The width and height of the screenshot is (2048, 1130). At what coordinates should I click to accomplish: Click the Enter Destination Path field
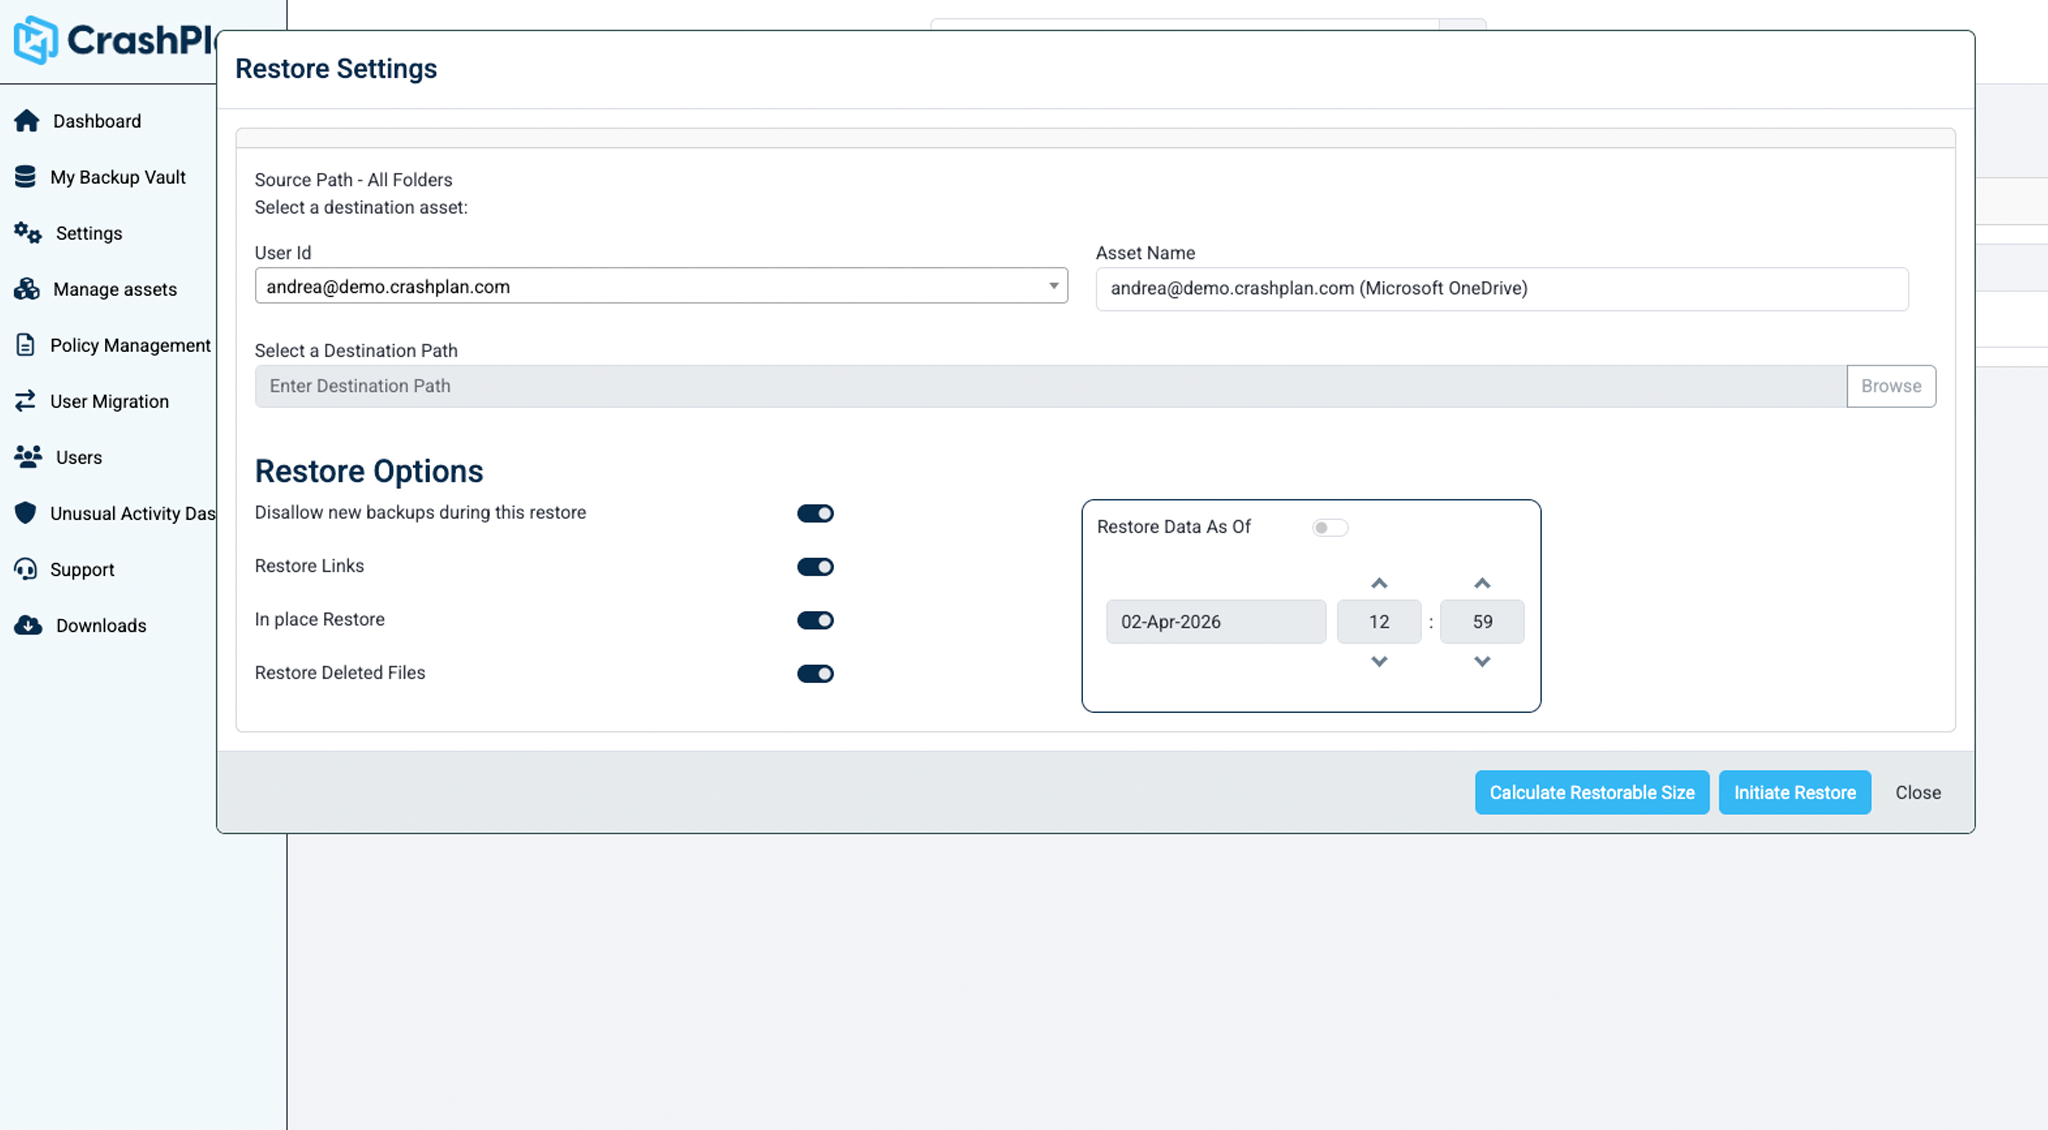(1050, 386)
